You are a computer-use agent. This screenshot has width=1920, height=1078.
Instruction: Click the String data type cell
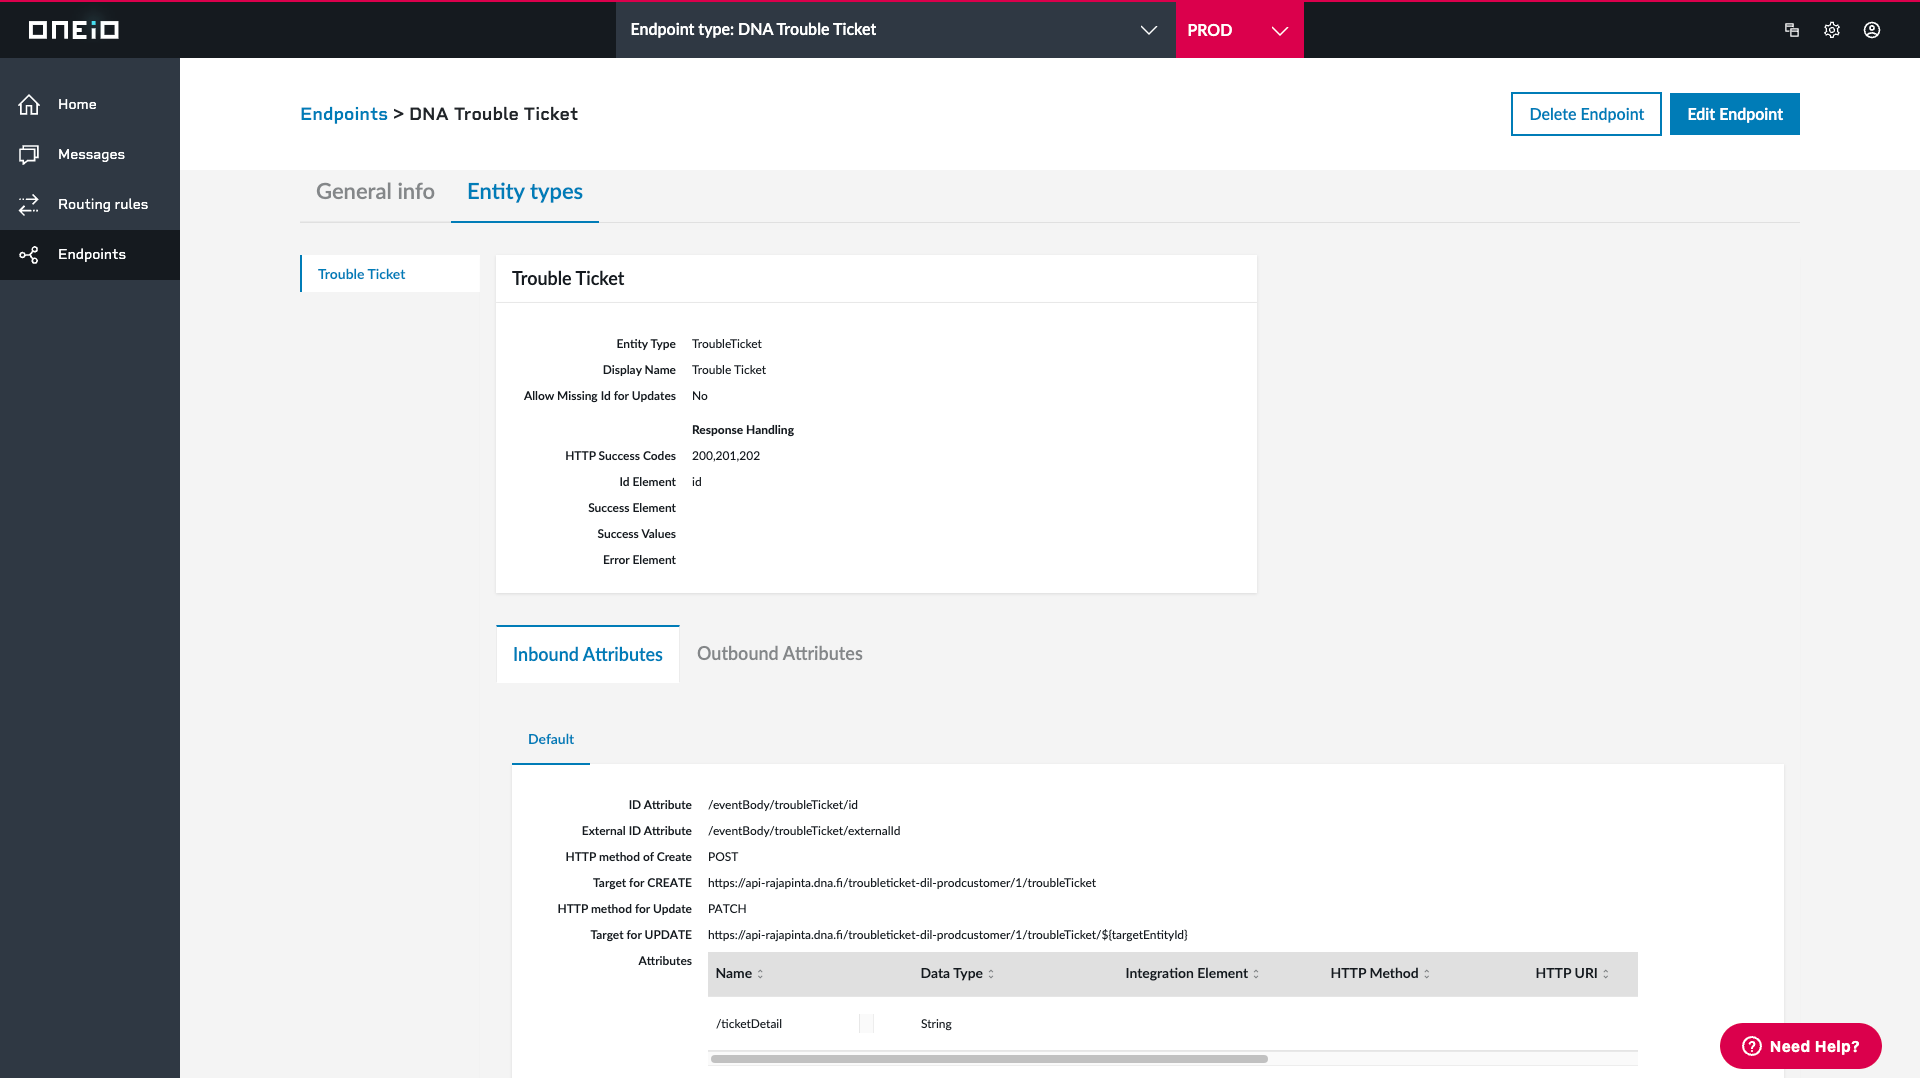[936, 1024]
